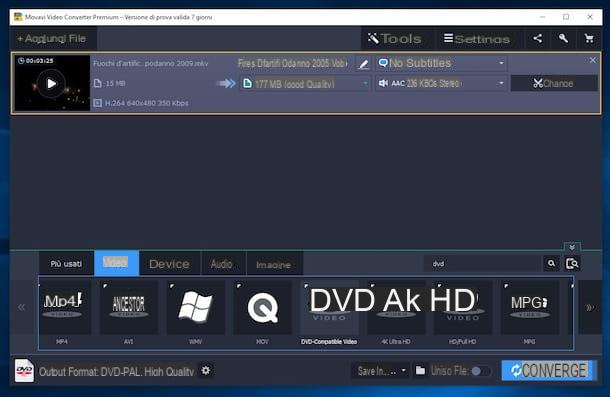This screenshot has height=397, width=610.
Task: Click the DVD output format icon
Action: 24,371
